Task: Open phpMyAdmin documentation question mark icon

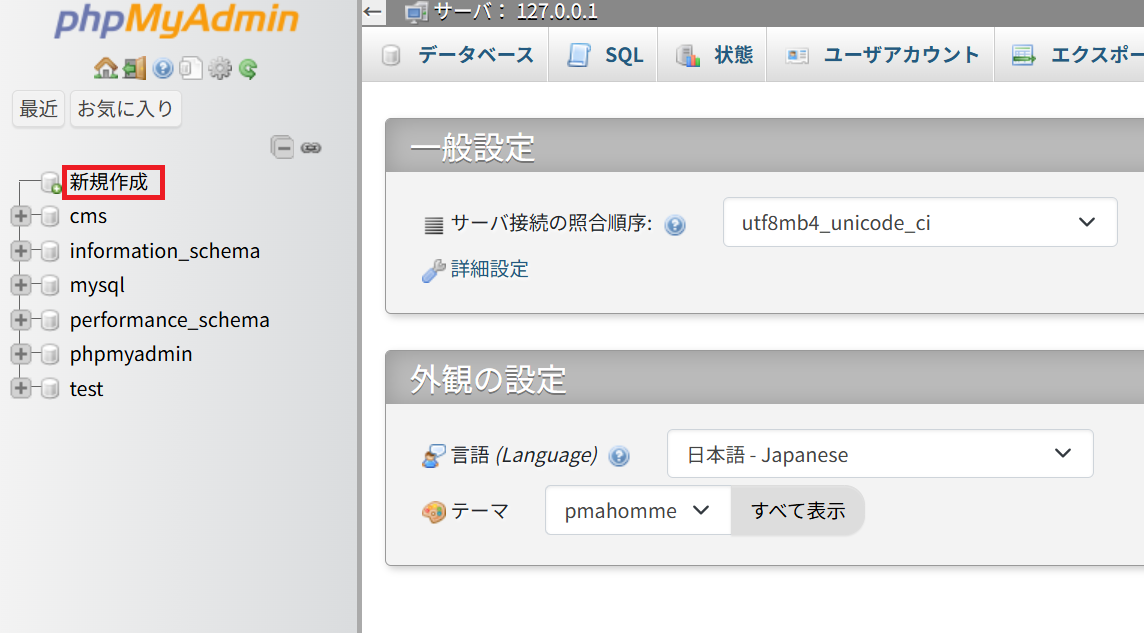Action: tap(163, 68)
